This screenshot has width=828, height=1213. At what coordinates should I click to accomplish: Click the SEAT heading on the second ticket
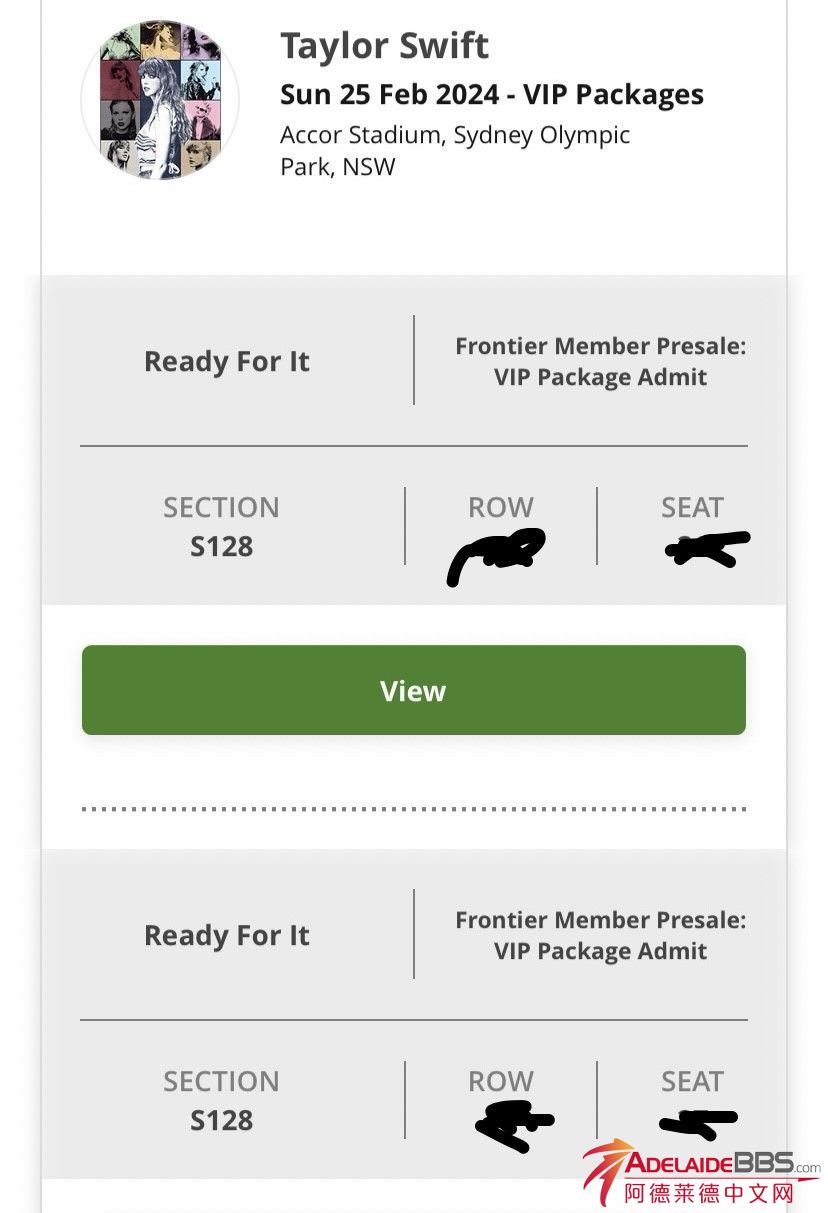coord(692,1081)
